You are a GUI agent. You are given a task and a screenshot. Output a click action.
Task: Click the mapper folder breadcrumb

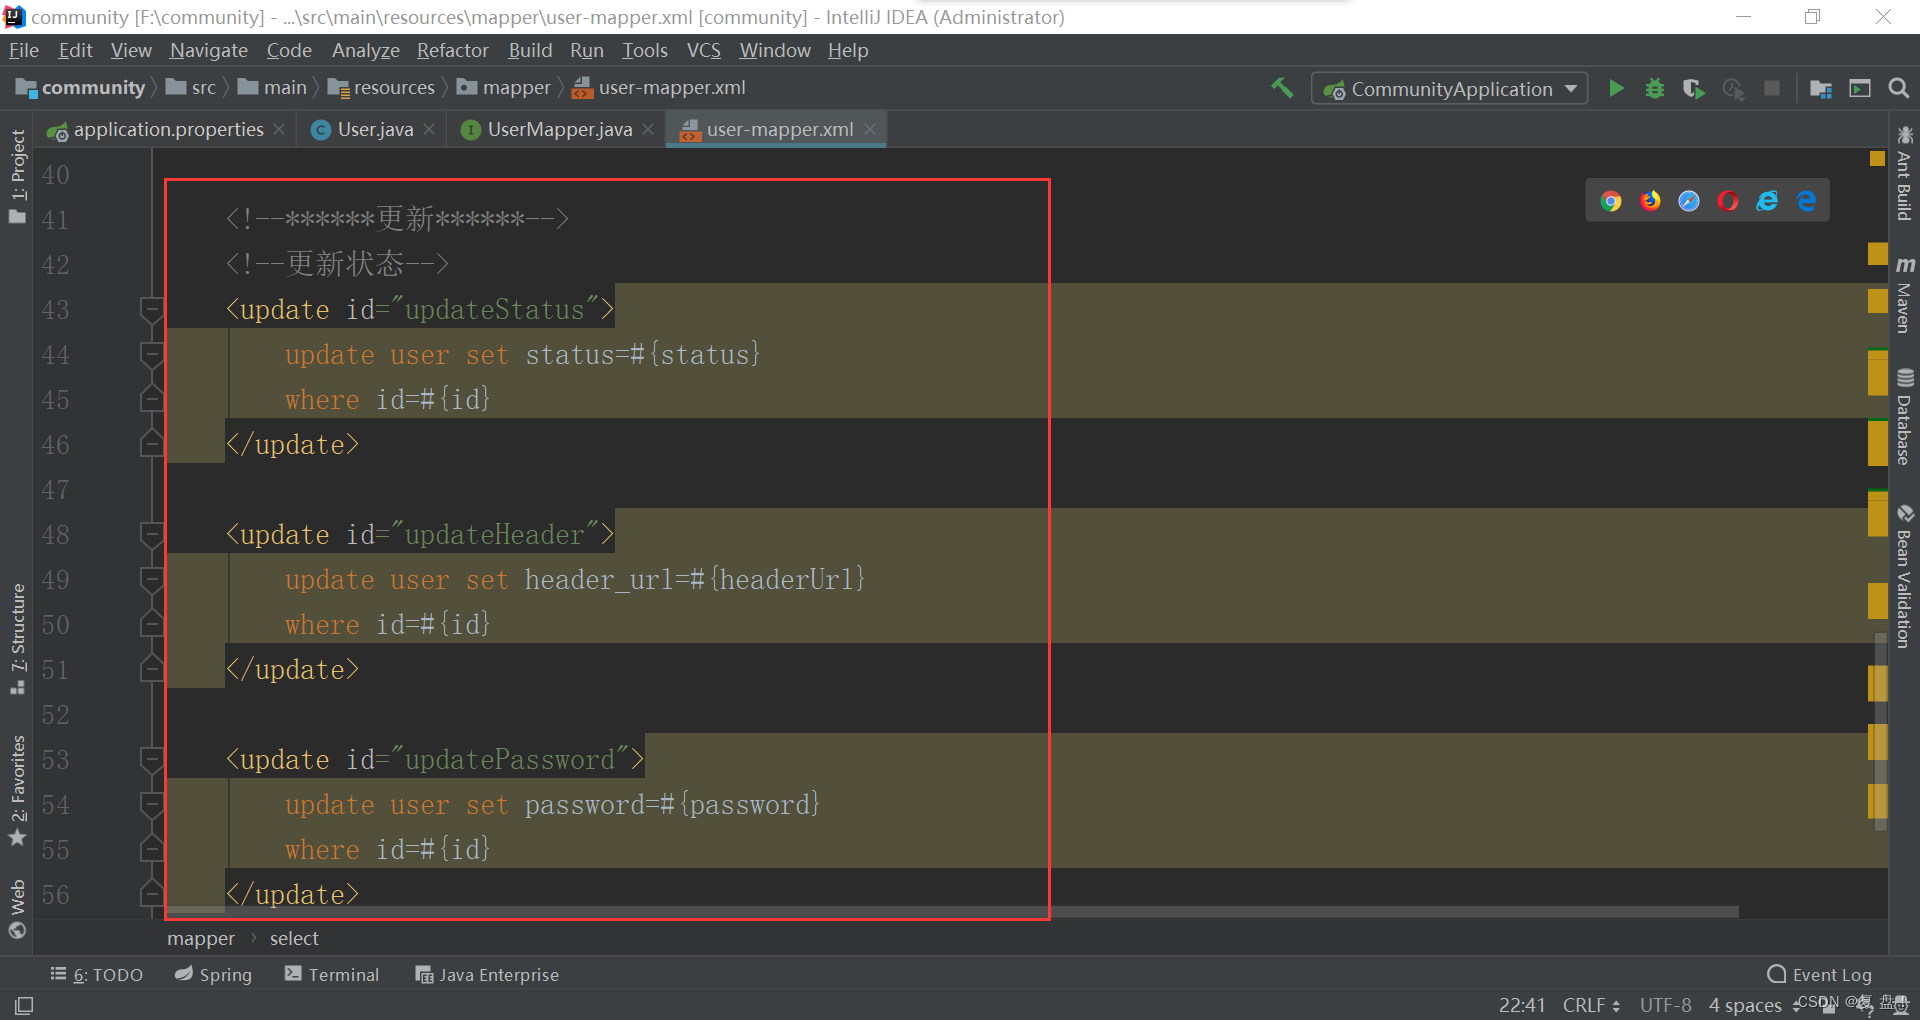click(x=504, y=88)
